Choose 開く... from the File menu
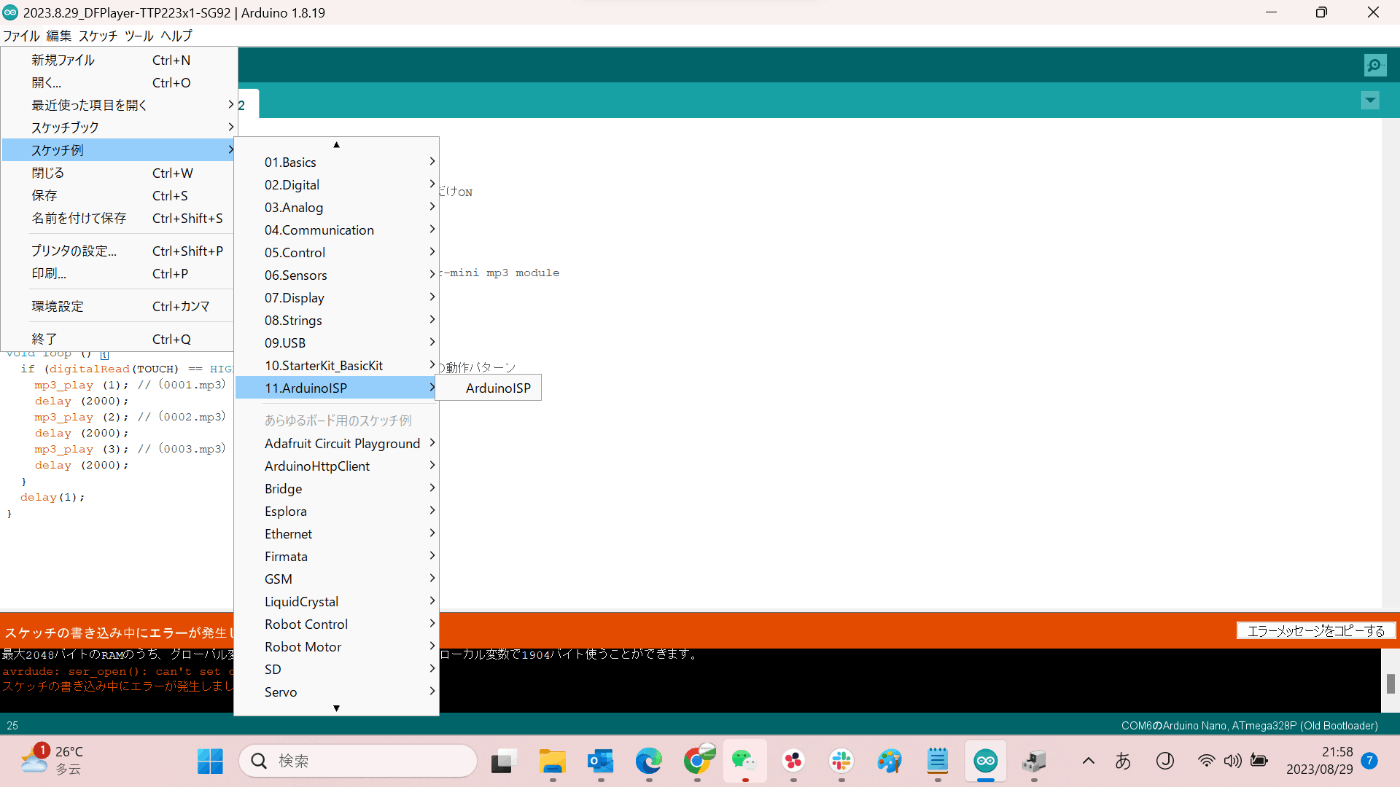The height and width of the screenshot is (787, 1400). (x=119, y=83)
